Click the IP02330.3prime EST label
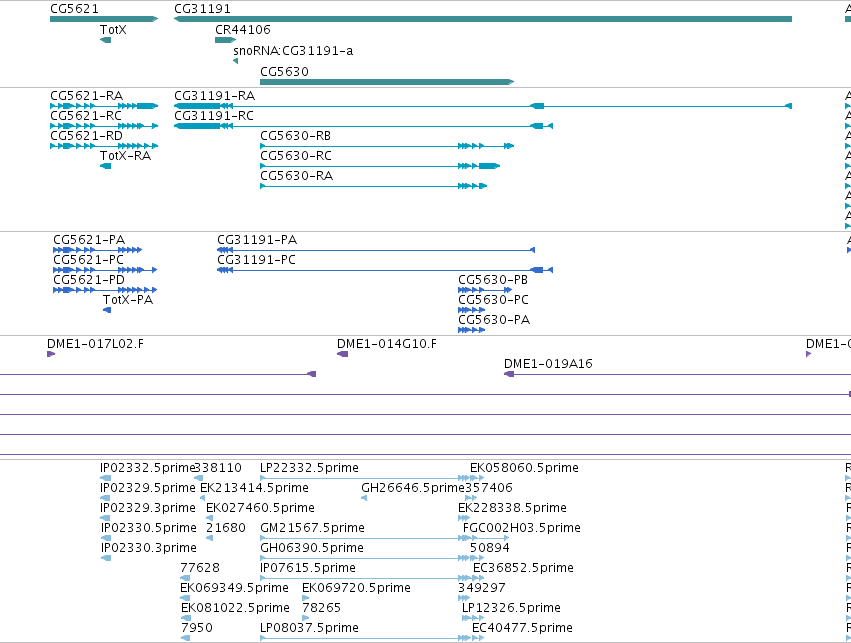 [x=149, y=549]
